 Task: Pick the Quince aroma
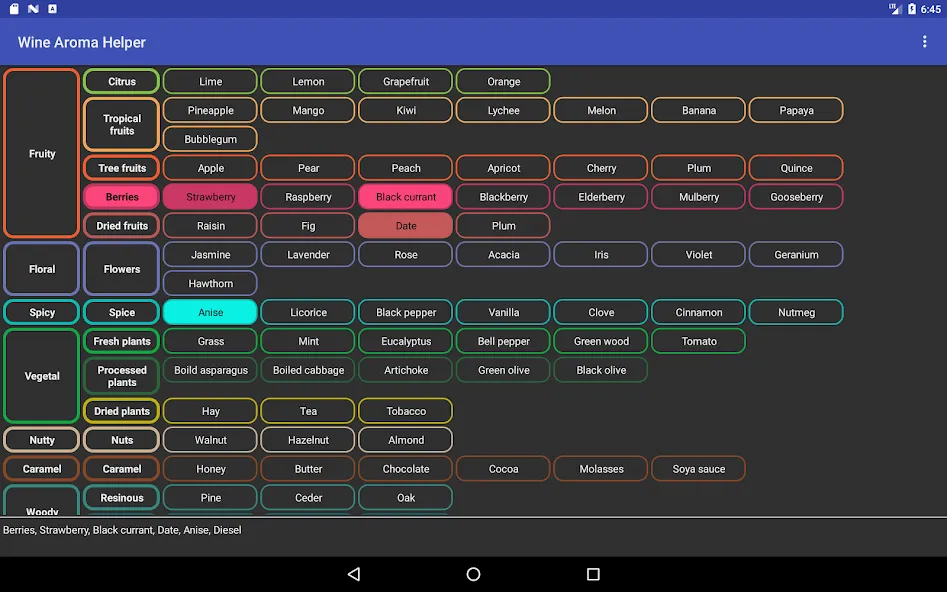[x=796, y=168]
